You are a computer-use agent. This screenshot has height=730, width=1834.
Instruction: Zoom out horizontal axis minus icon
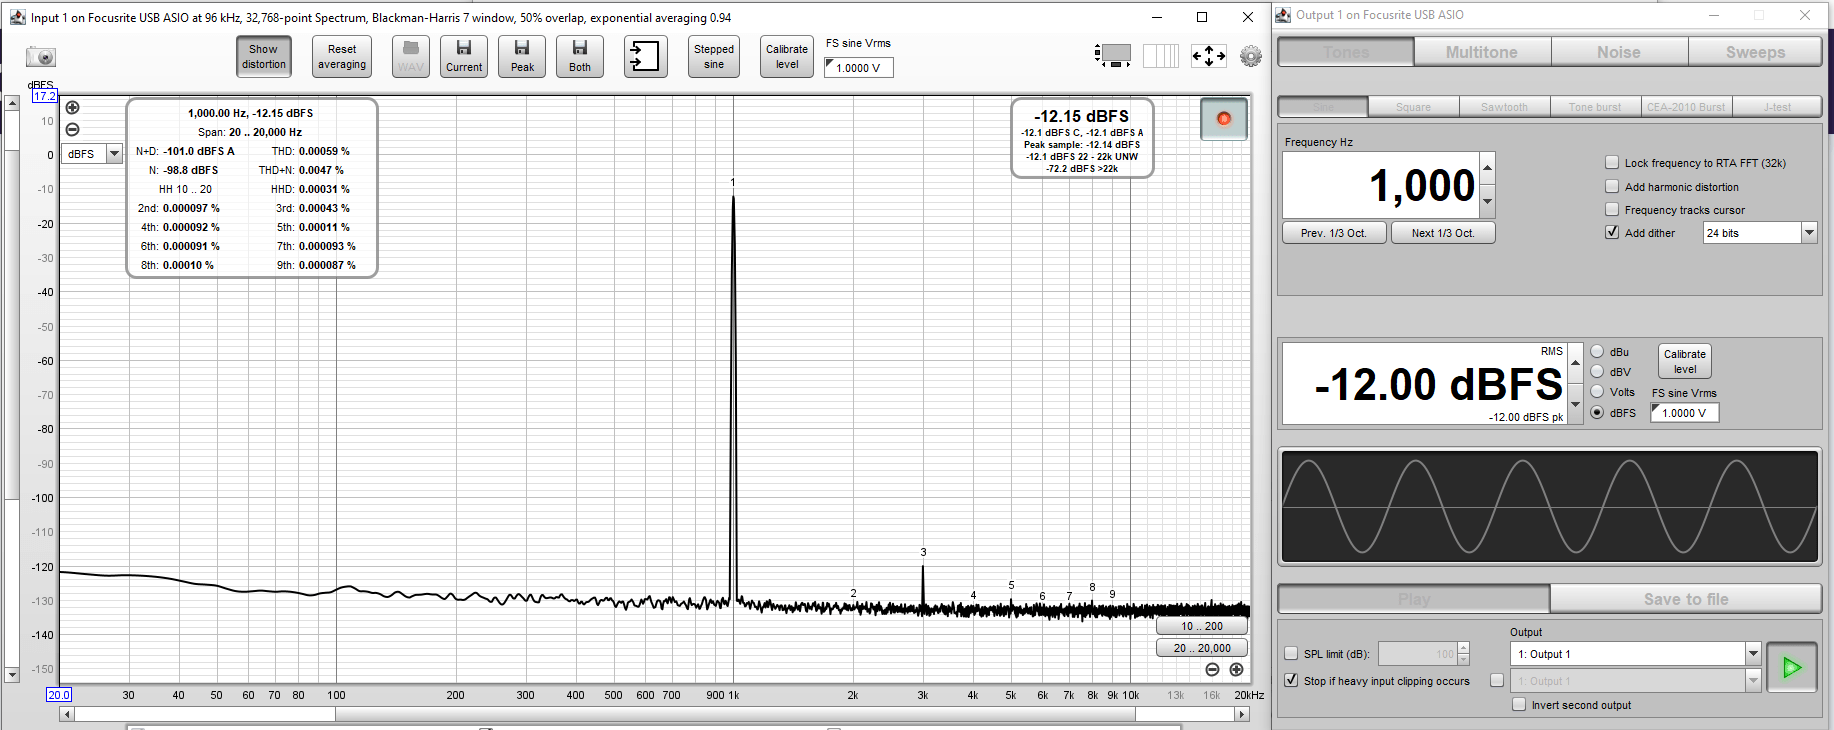[1213, 670]
